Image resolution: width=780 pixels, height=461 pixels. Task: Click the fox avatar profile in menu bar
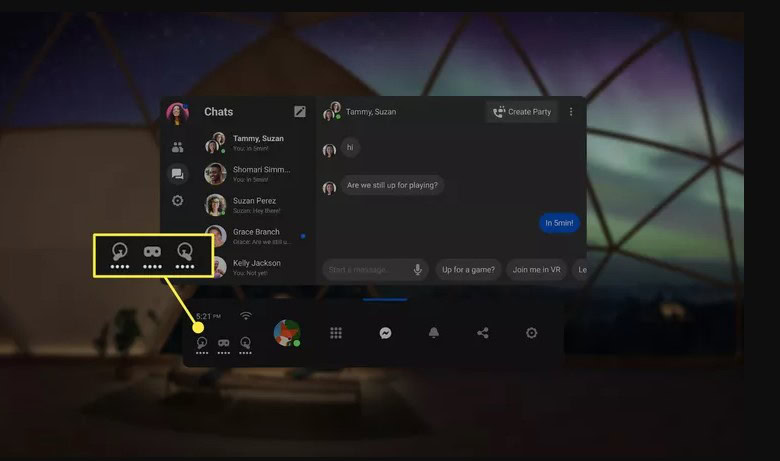coord(287,333)
